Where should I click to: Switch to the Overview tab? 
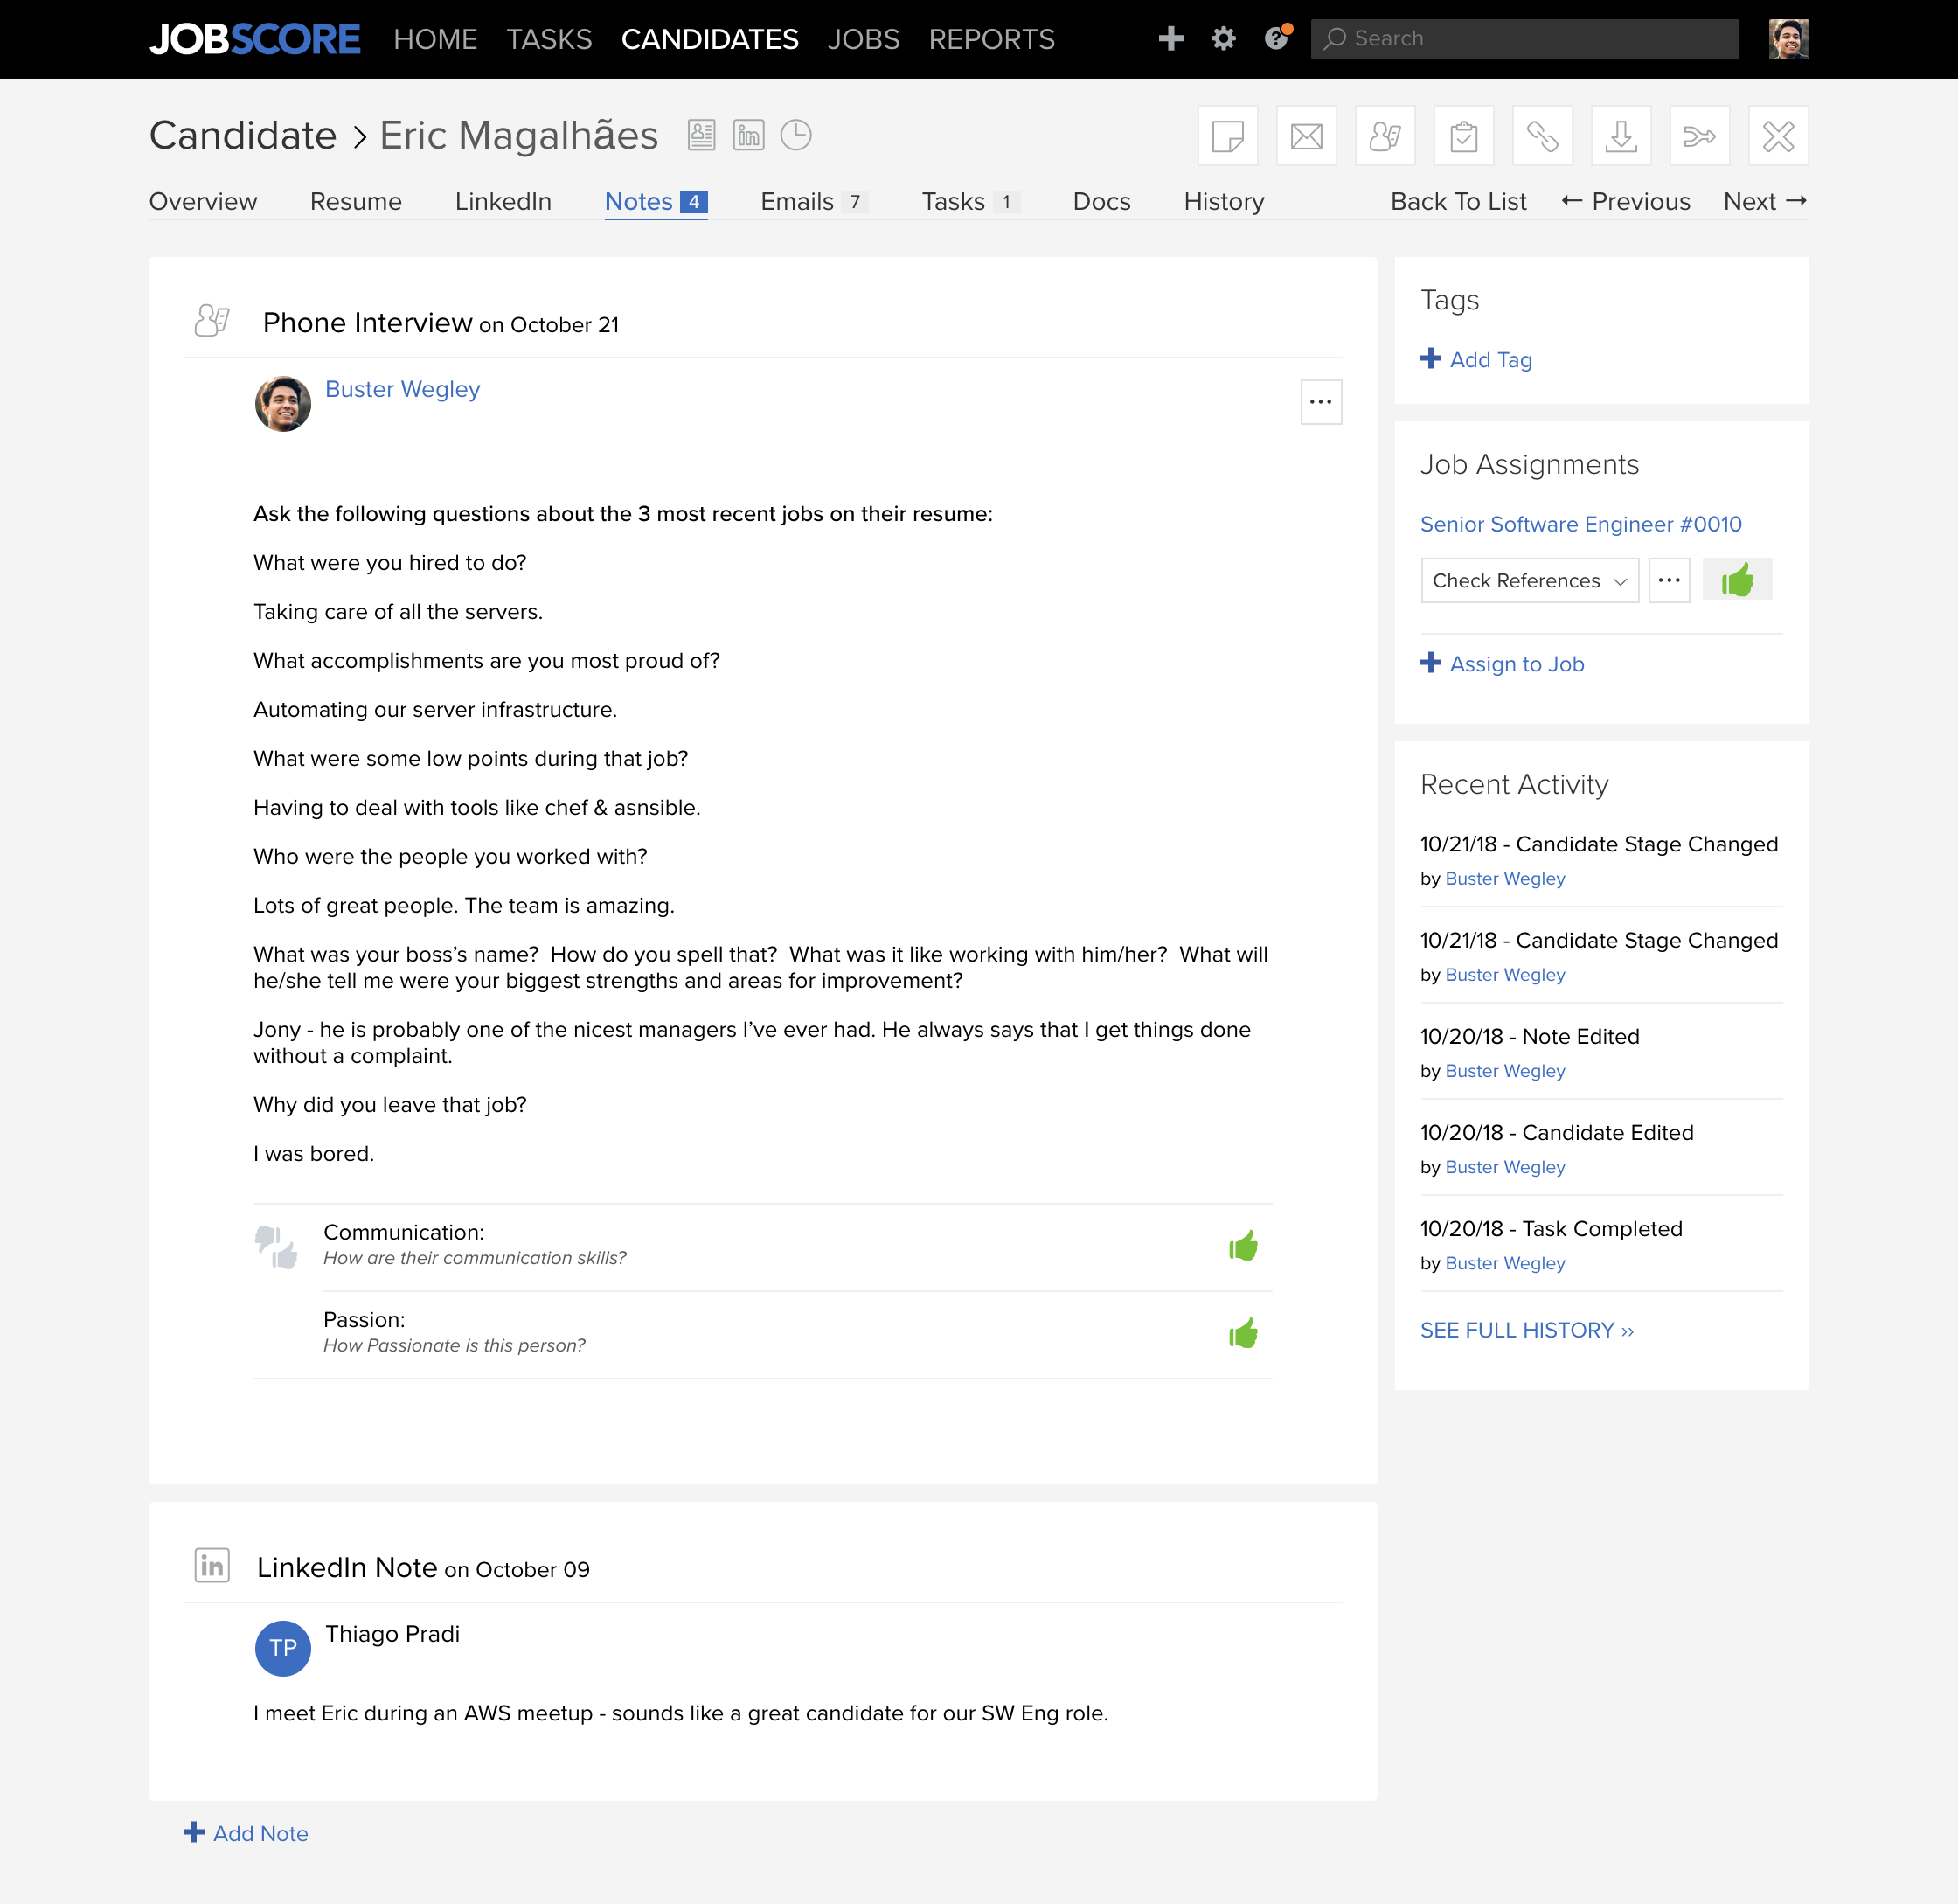pyautogui.click(x=203, y=201)
